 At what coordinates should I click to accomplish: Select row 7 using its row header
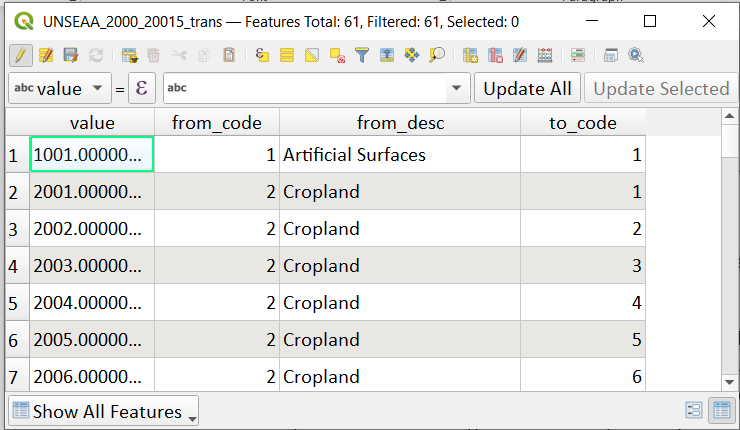[x=17, y=375]
